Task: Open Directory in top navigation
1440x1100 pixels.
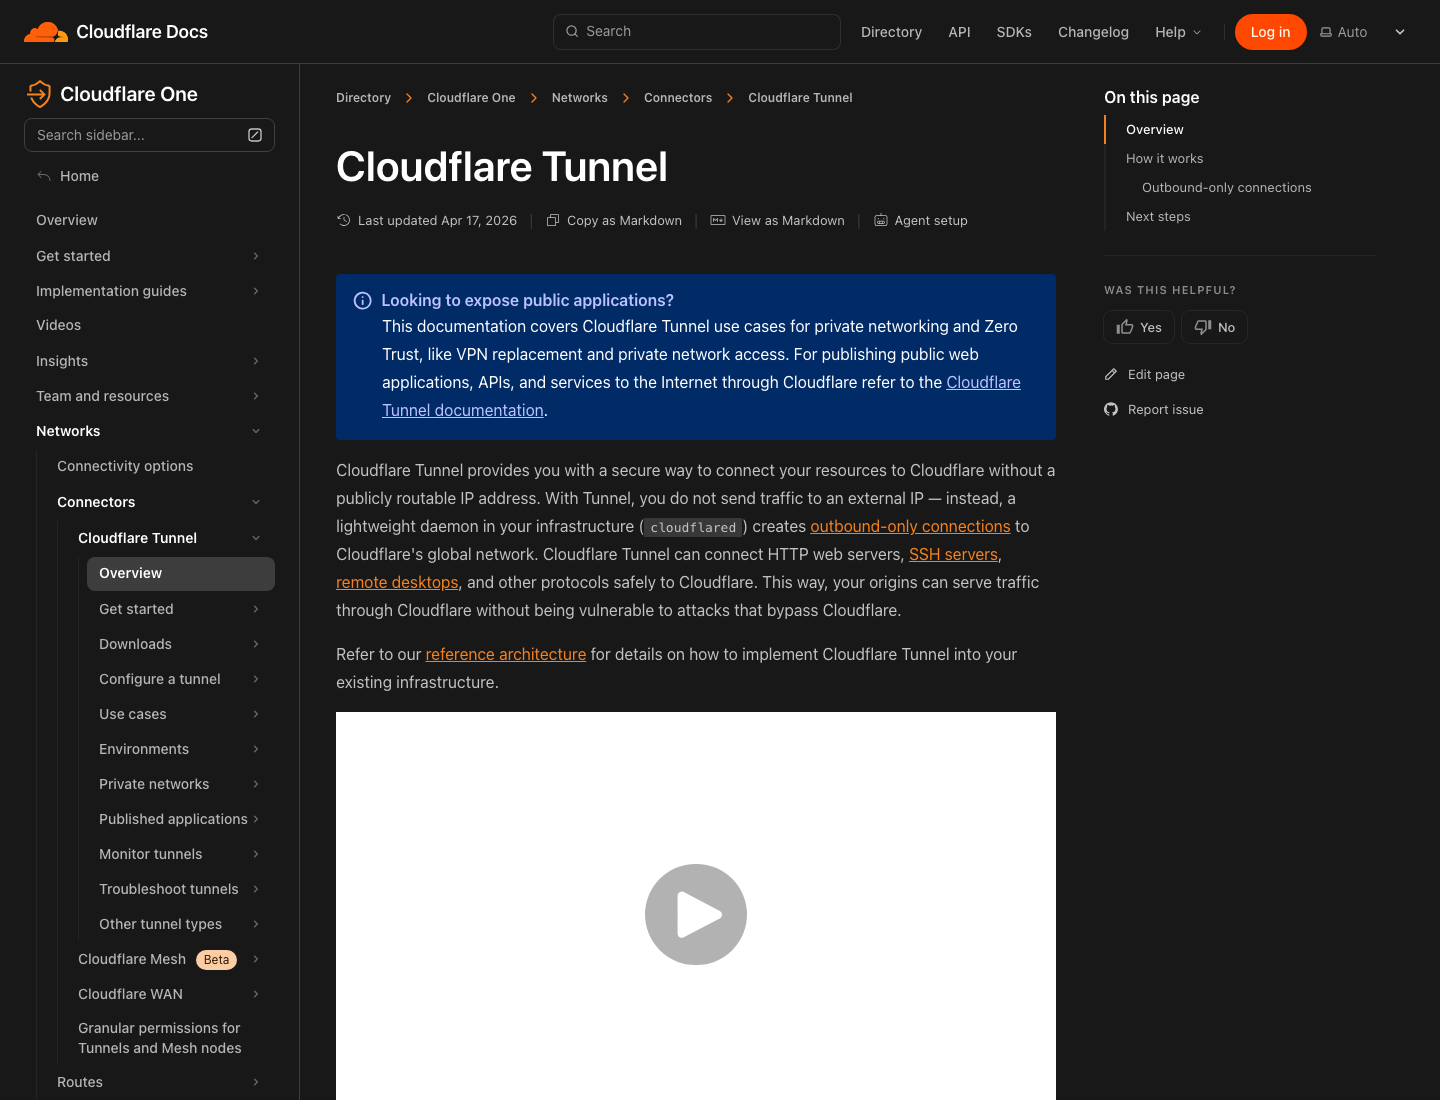Action: (891, 32)
